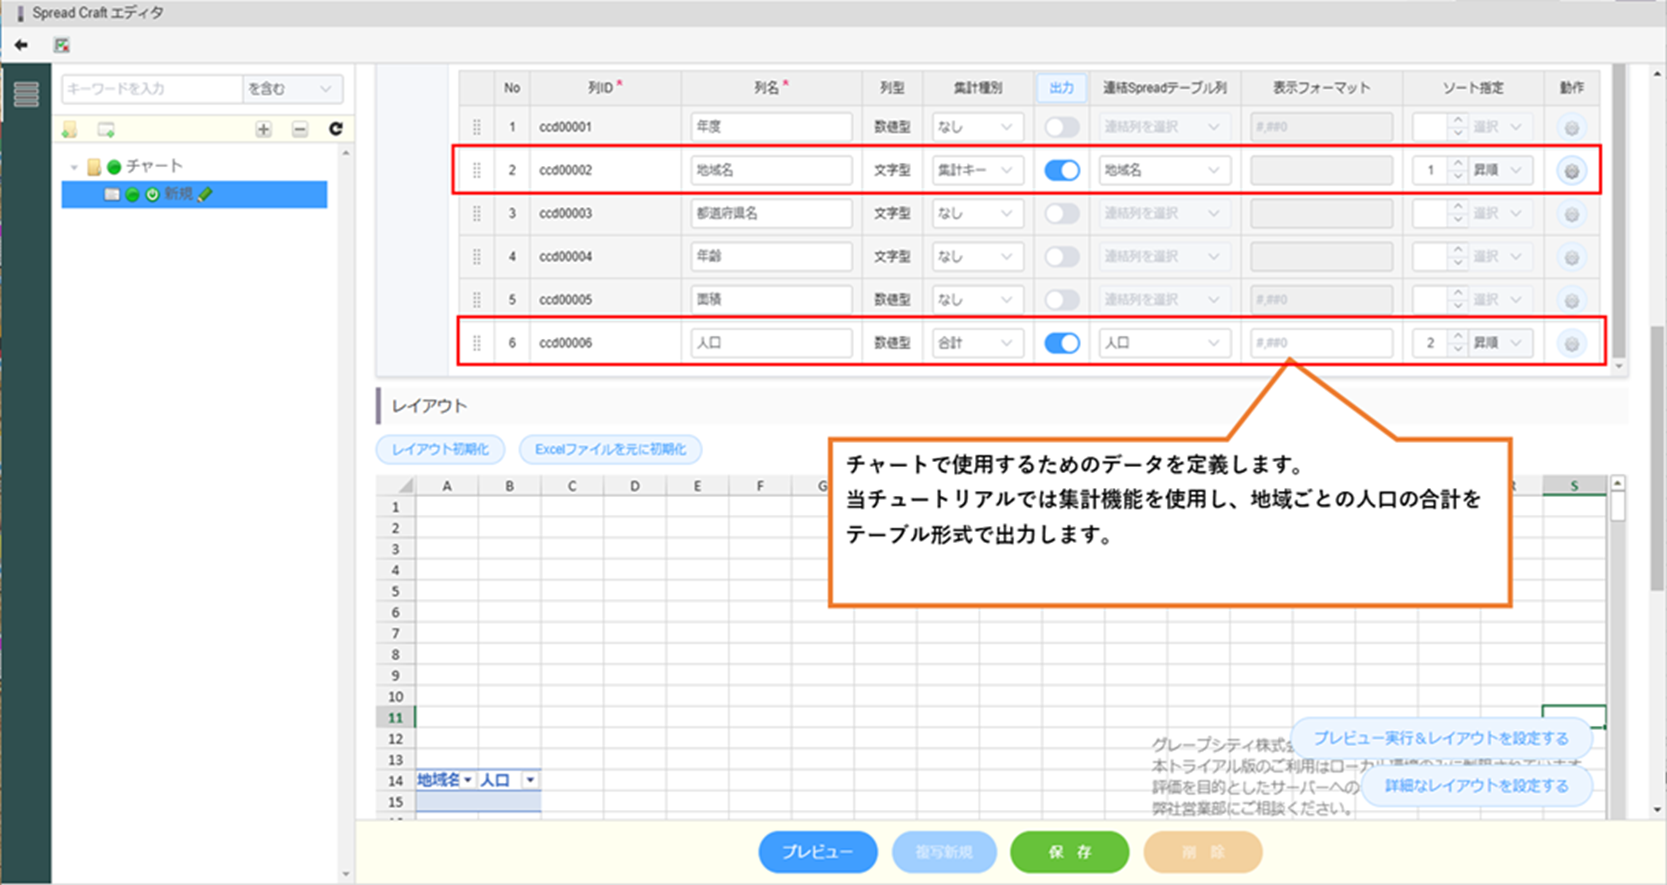Click the add folder icon in tree toolbar
Viewport: 1667px width, 885px height.
pos(69,130)
